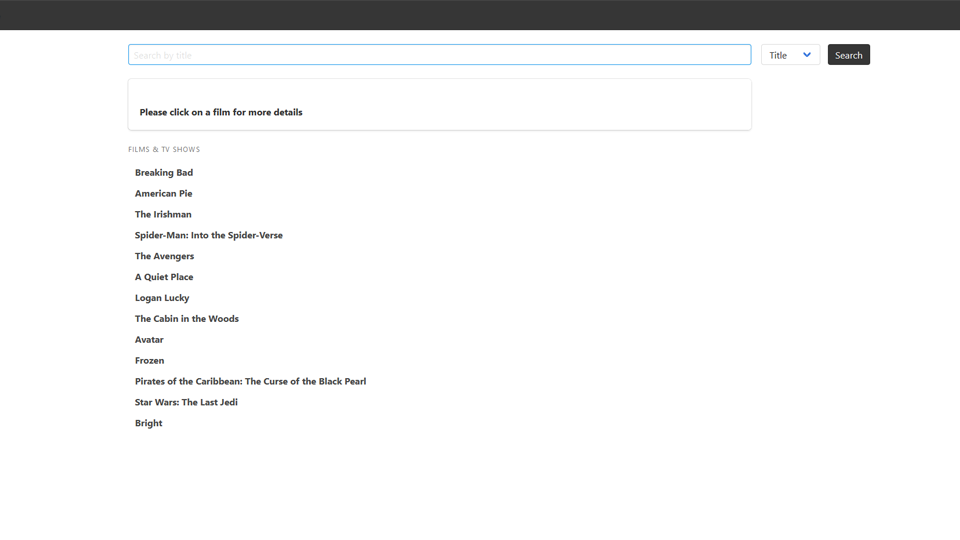Open The Irishman details

click(x=163, y=214)
